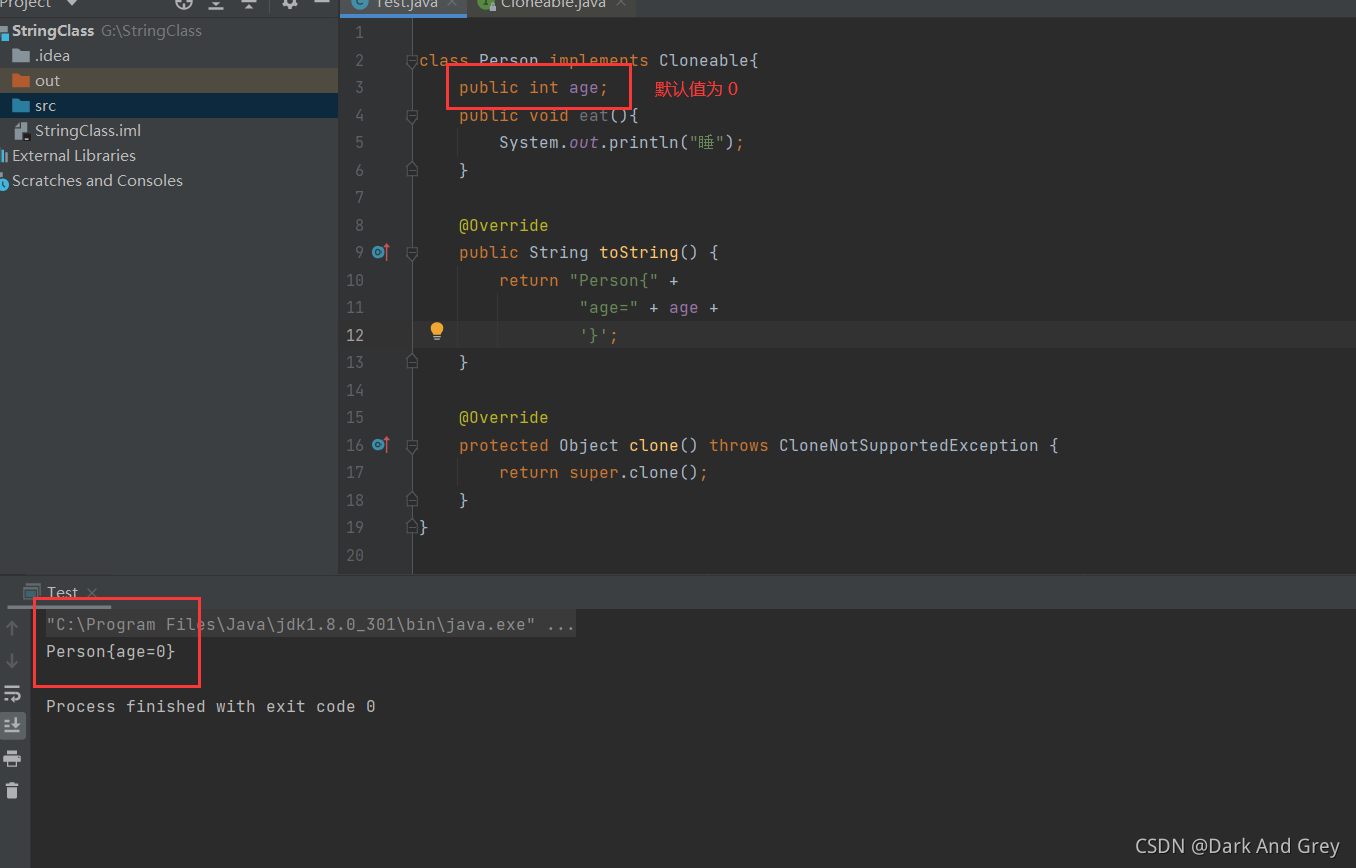Click CloneNotSupportedException in clone signature
The height and width of the screenshot is (868, 1356).
click(908, 445)
